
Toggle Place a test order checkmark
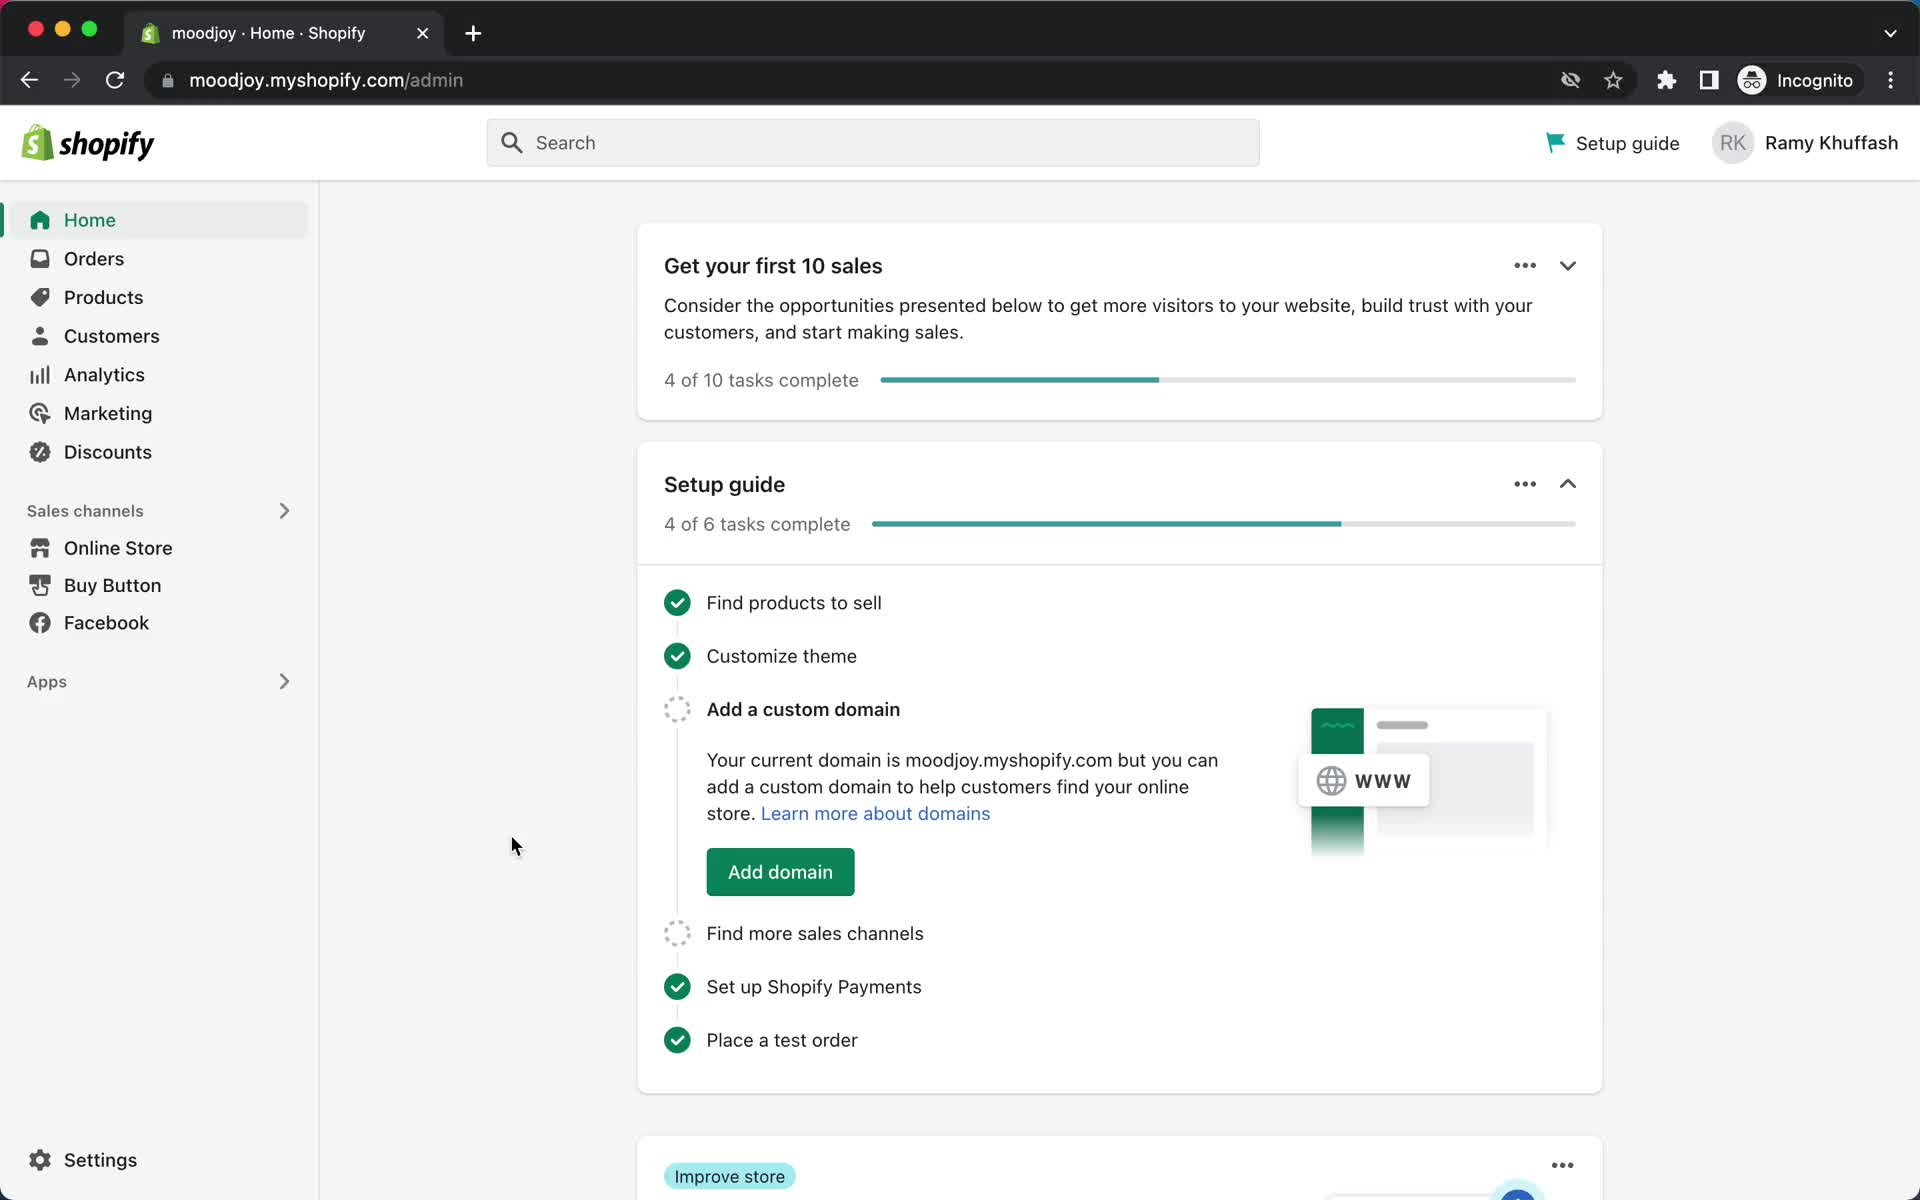(677, 1040)
